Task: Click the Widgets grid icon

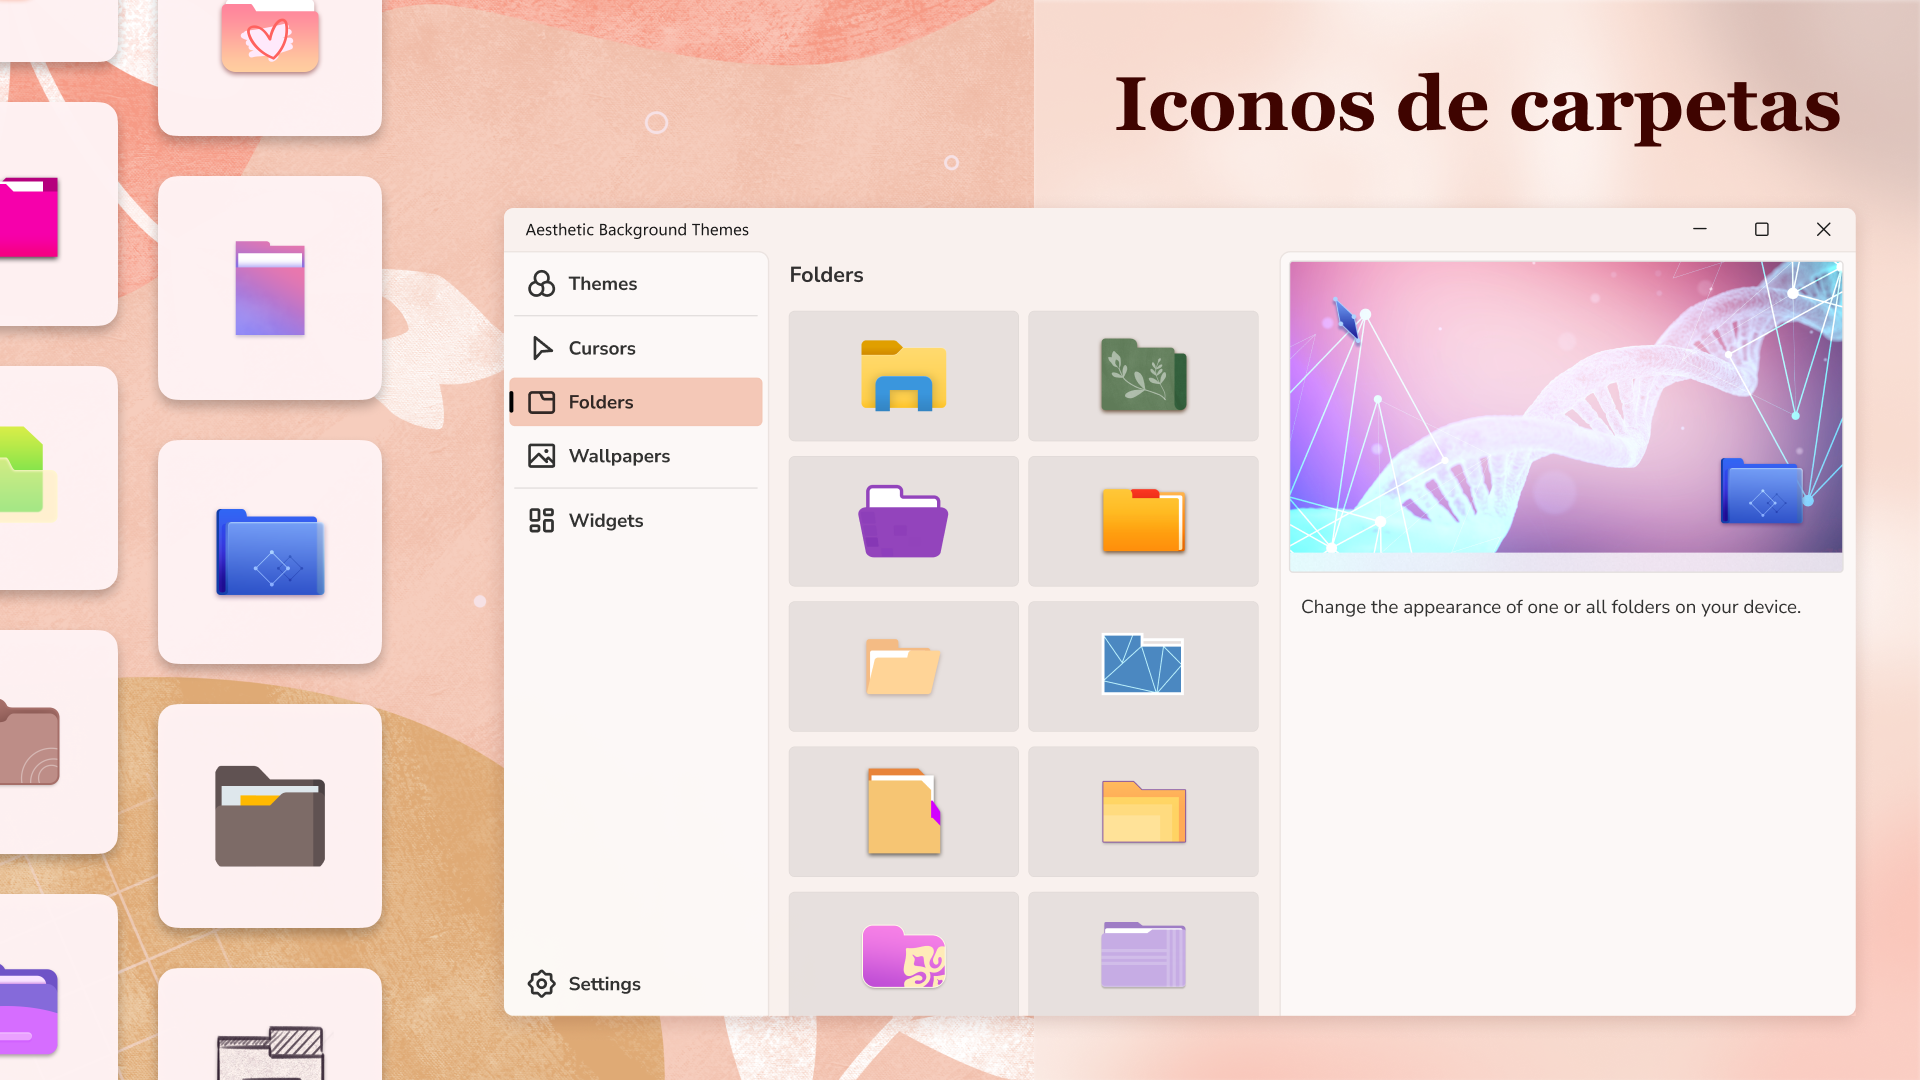Action: coord(541,521)
